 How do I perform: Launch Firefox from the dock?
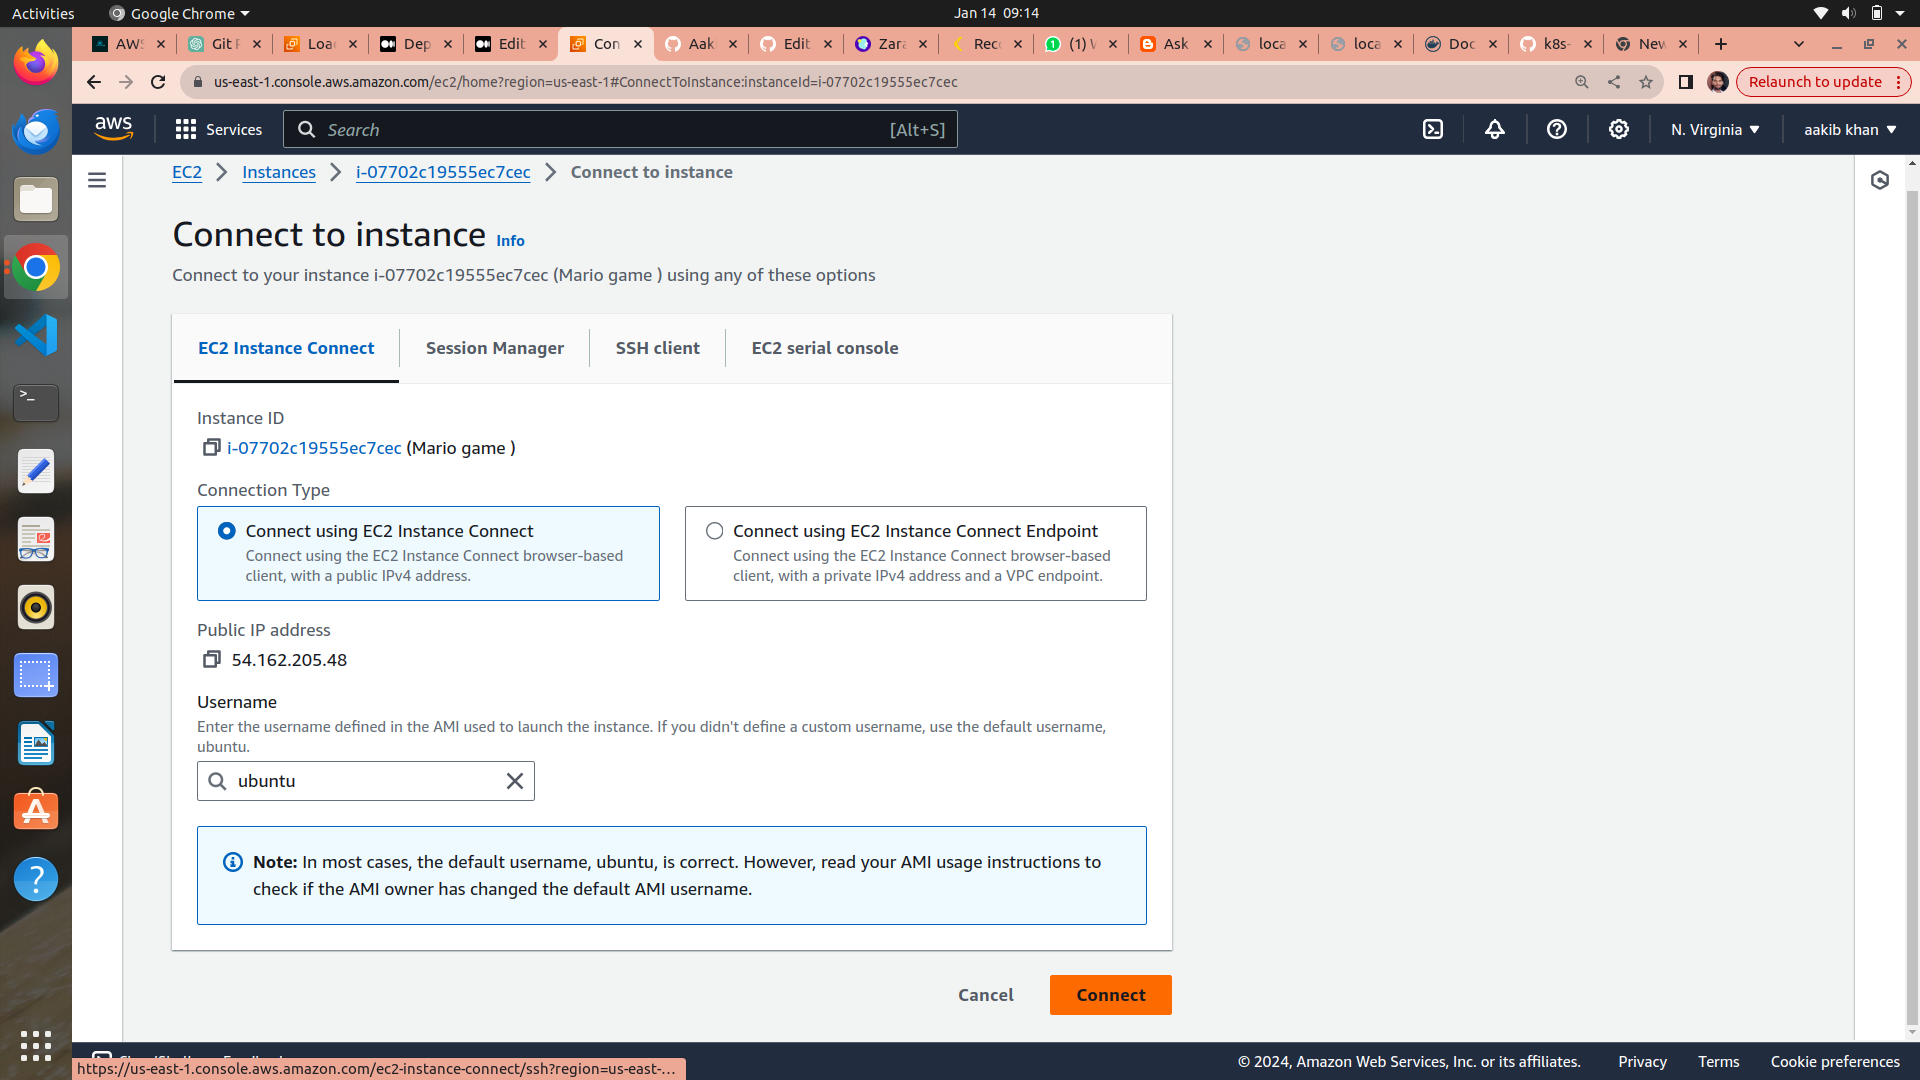pyautogui.click(x=36, y=63)
